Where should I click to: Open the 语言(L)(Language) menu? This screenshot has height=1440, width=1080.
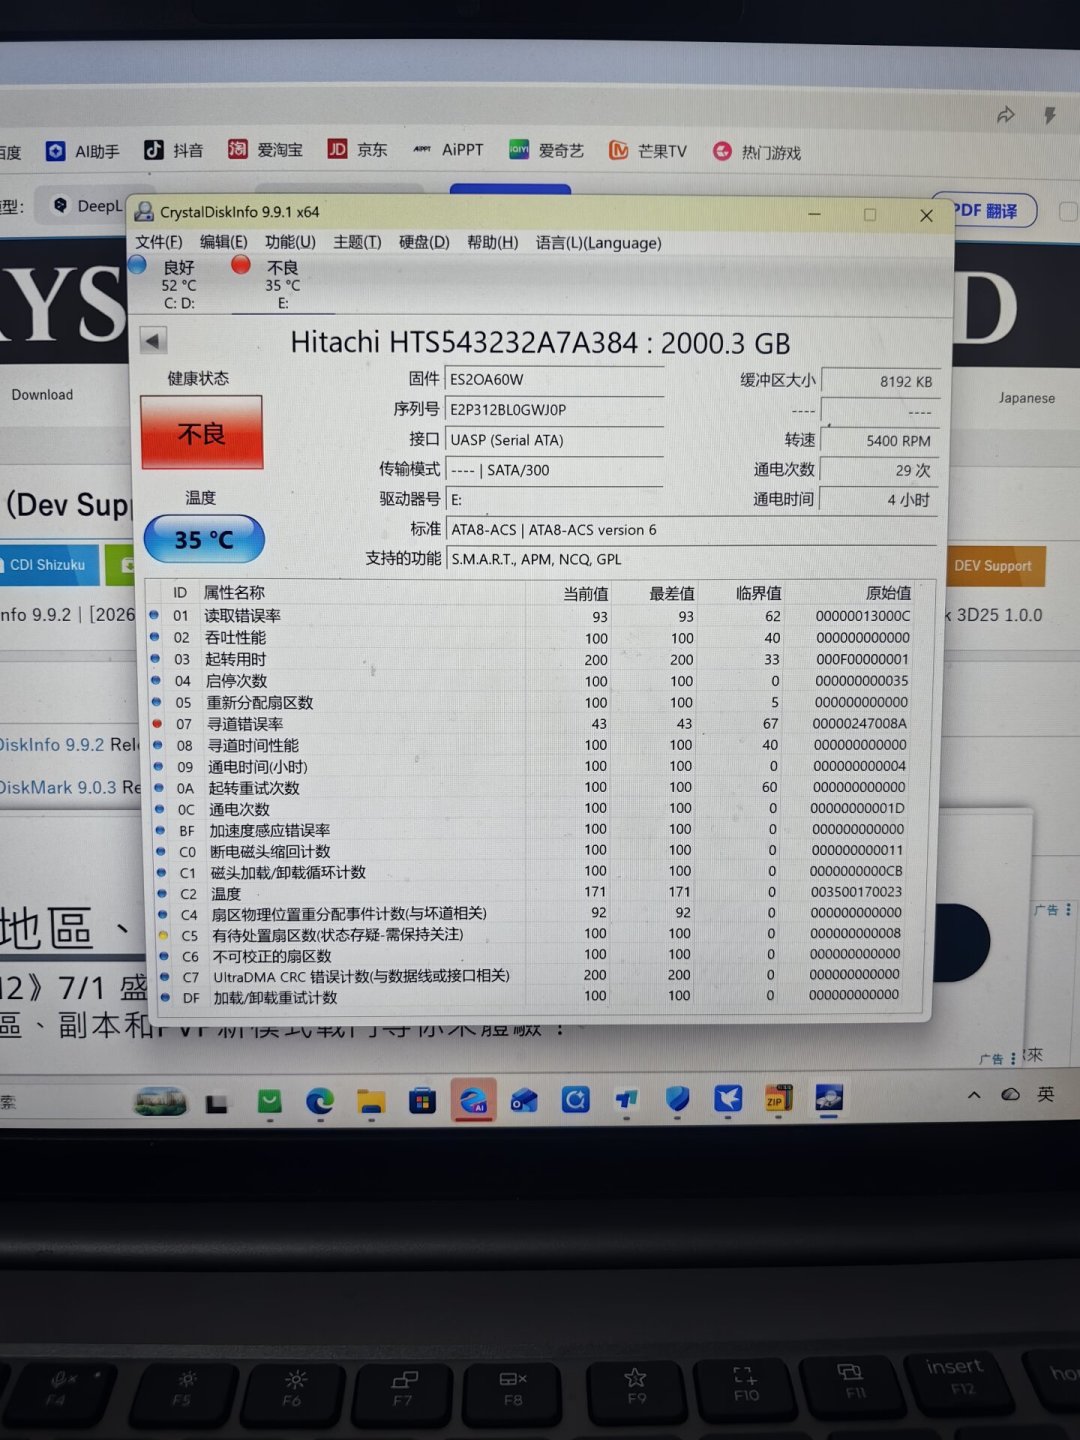tap(598, 242)
